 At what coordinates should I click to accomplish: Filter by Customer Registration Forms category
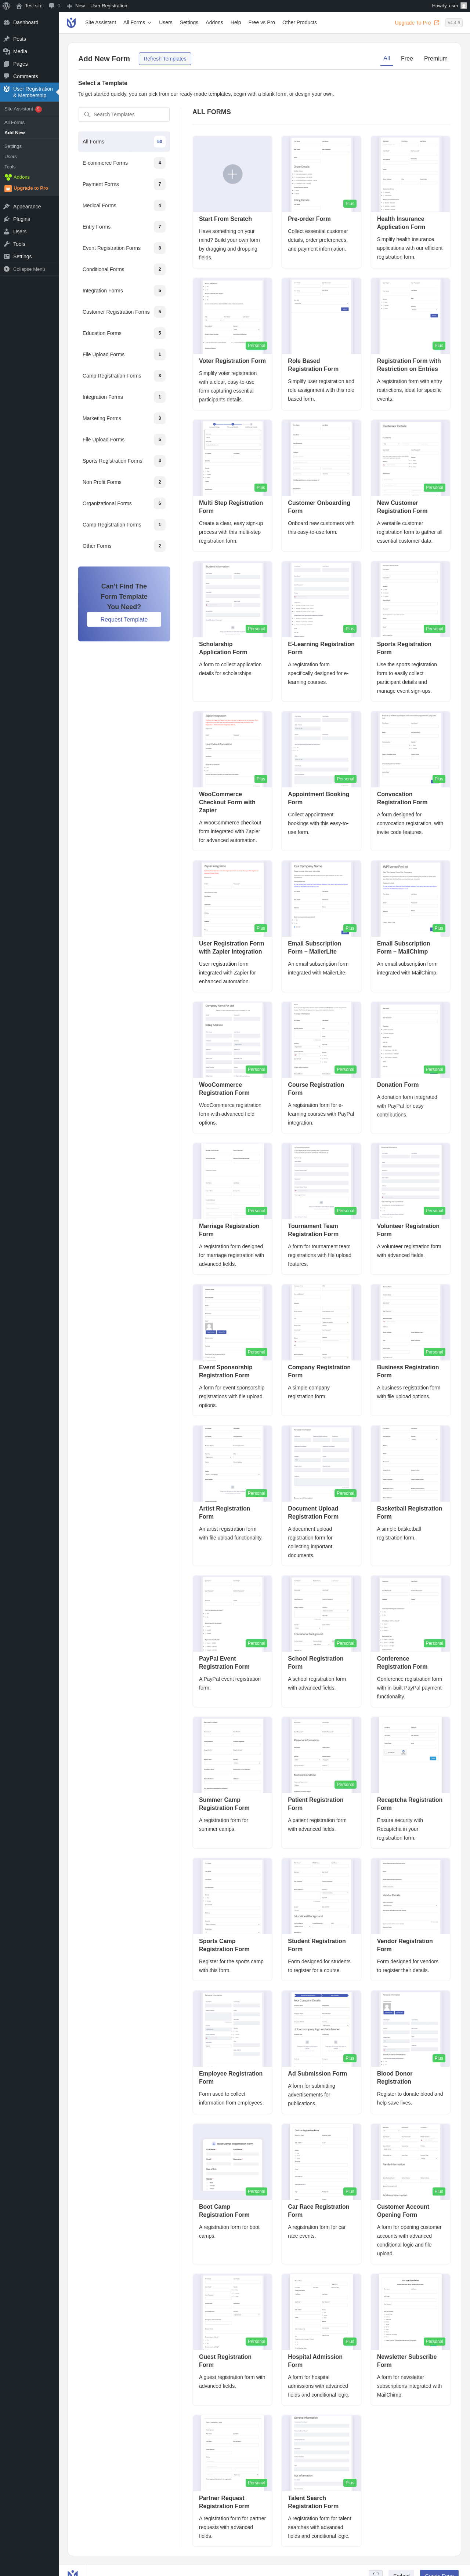(124, 312)
